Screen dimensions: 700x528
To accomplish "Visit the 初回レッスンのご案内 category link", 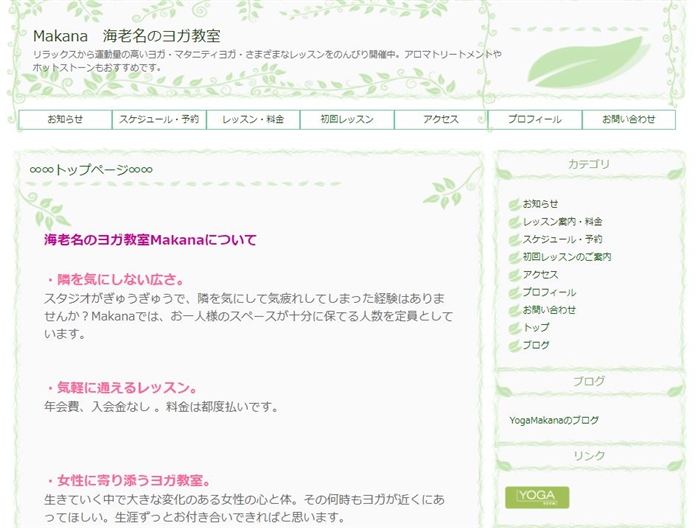I will (x=567, y=257).
